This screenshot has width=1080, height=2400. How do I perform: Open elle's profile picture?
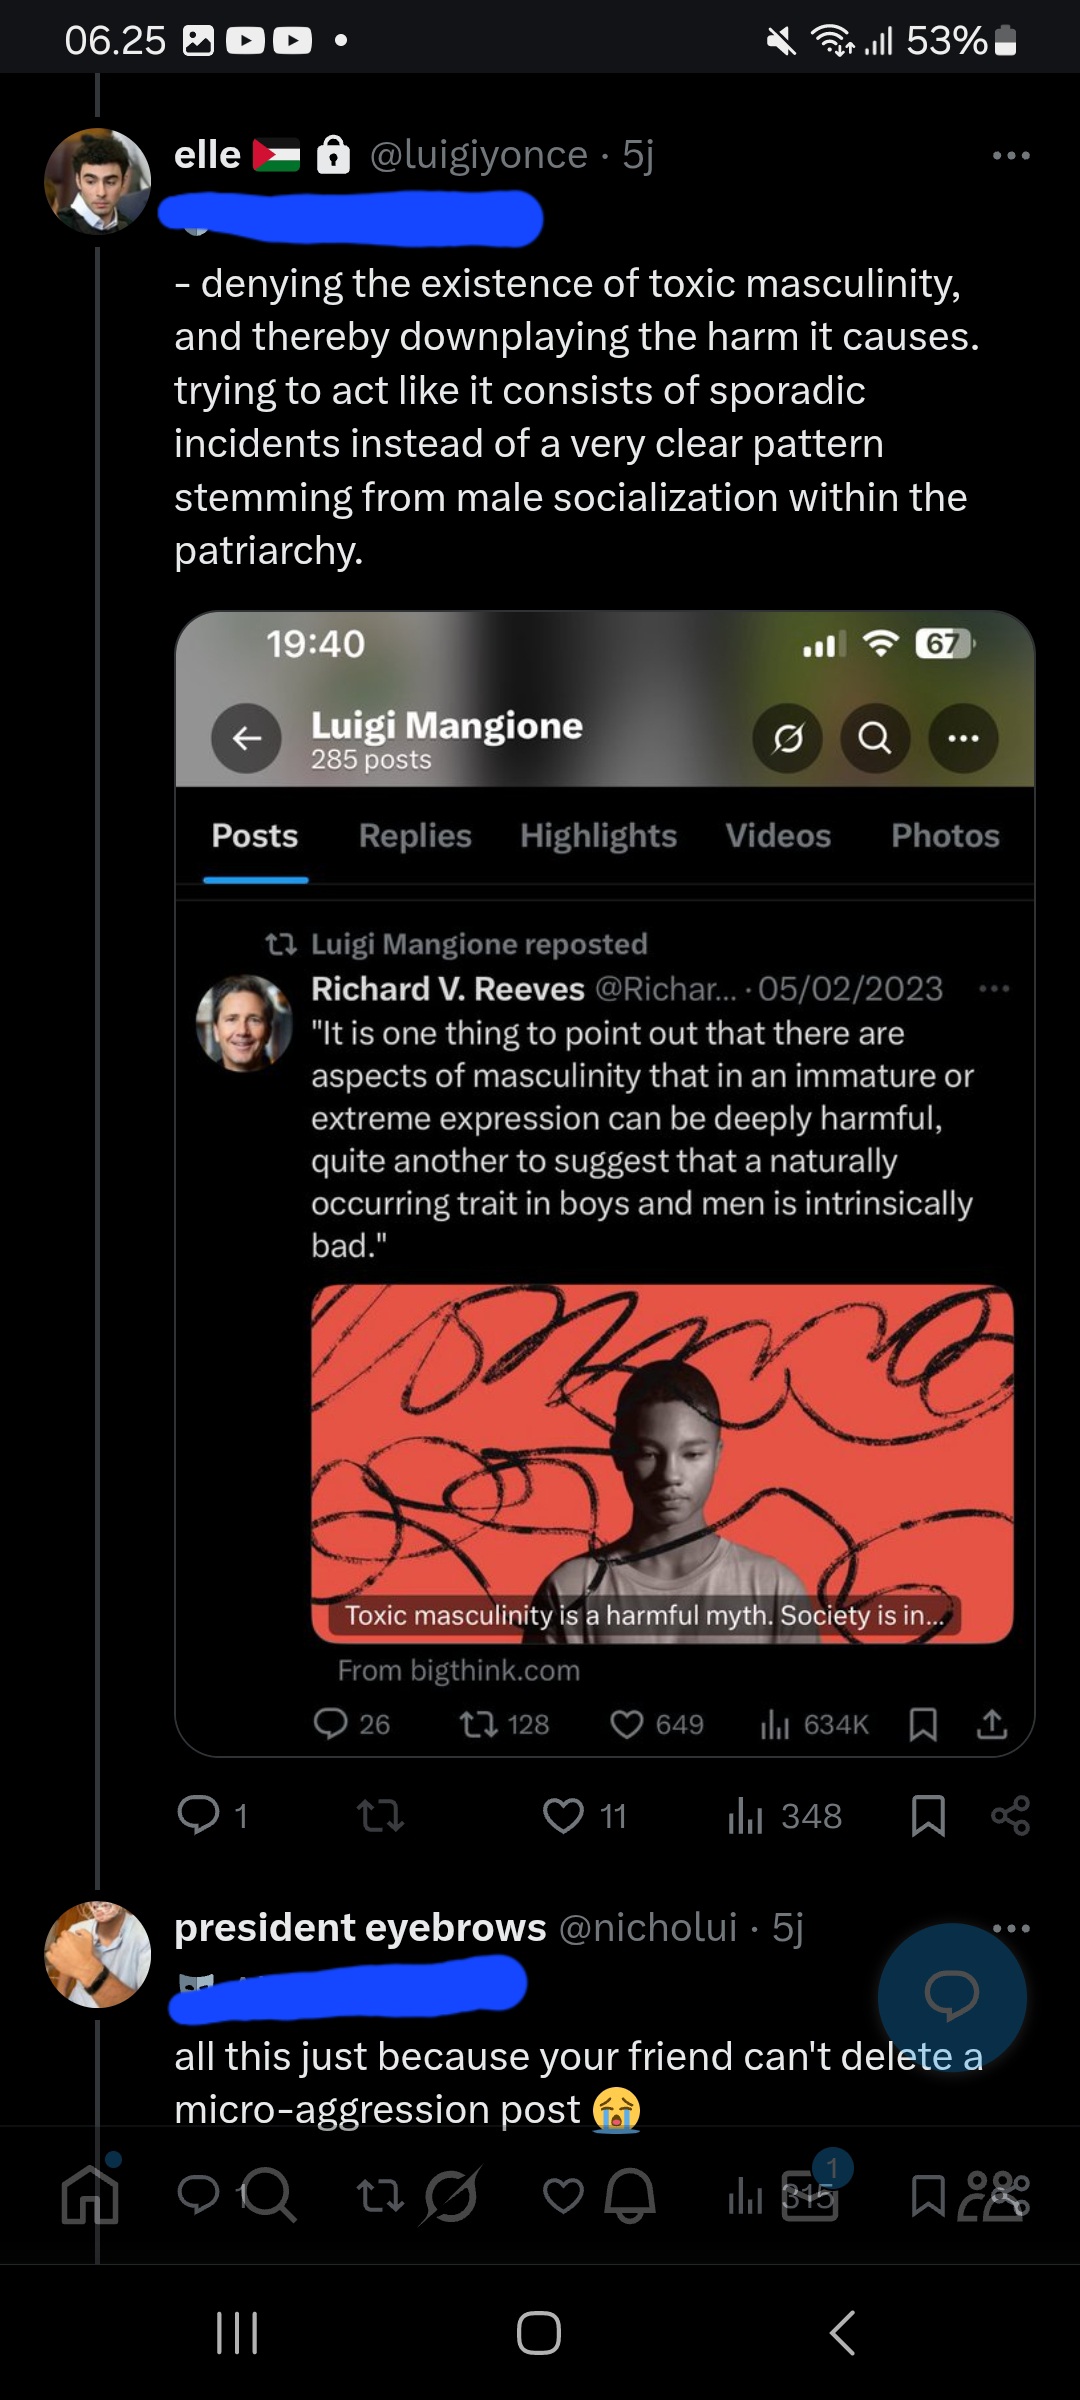pyautogui.click(x=97, y=181)
